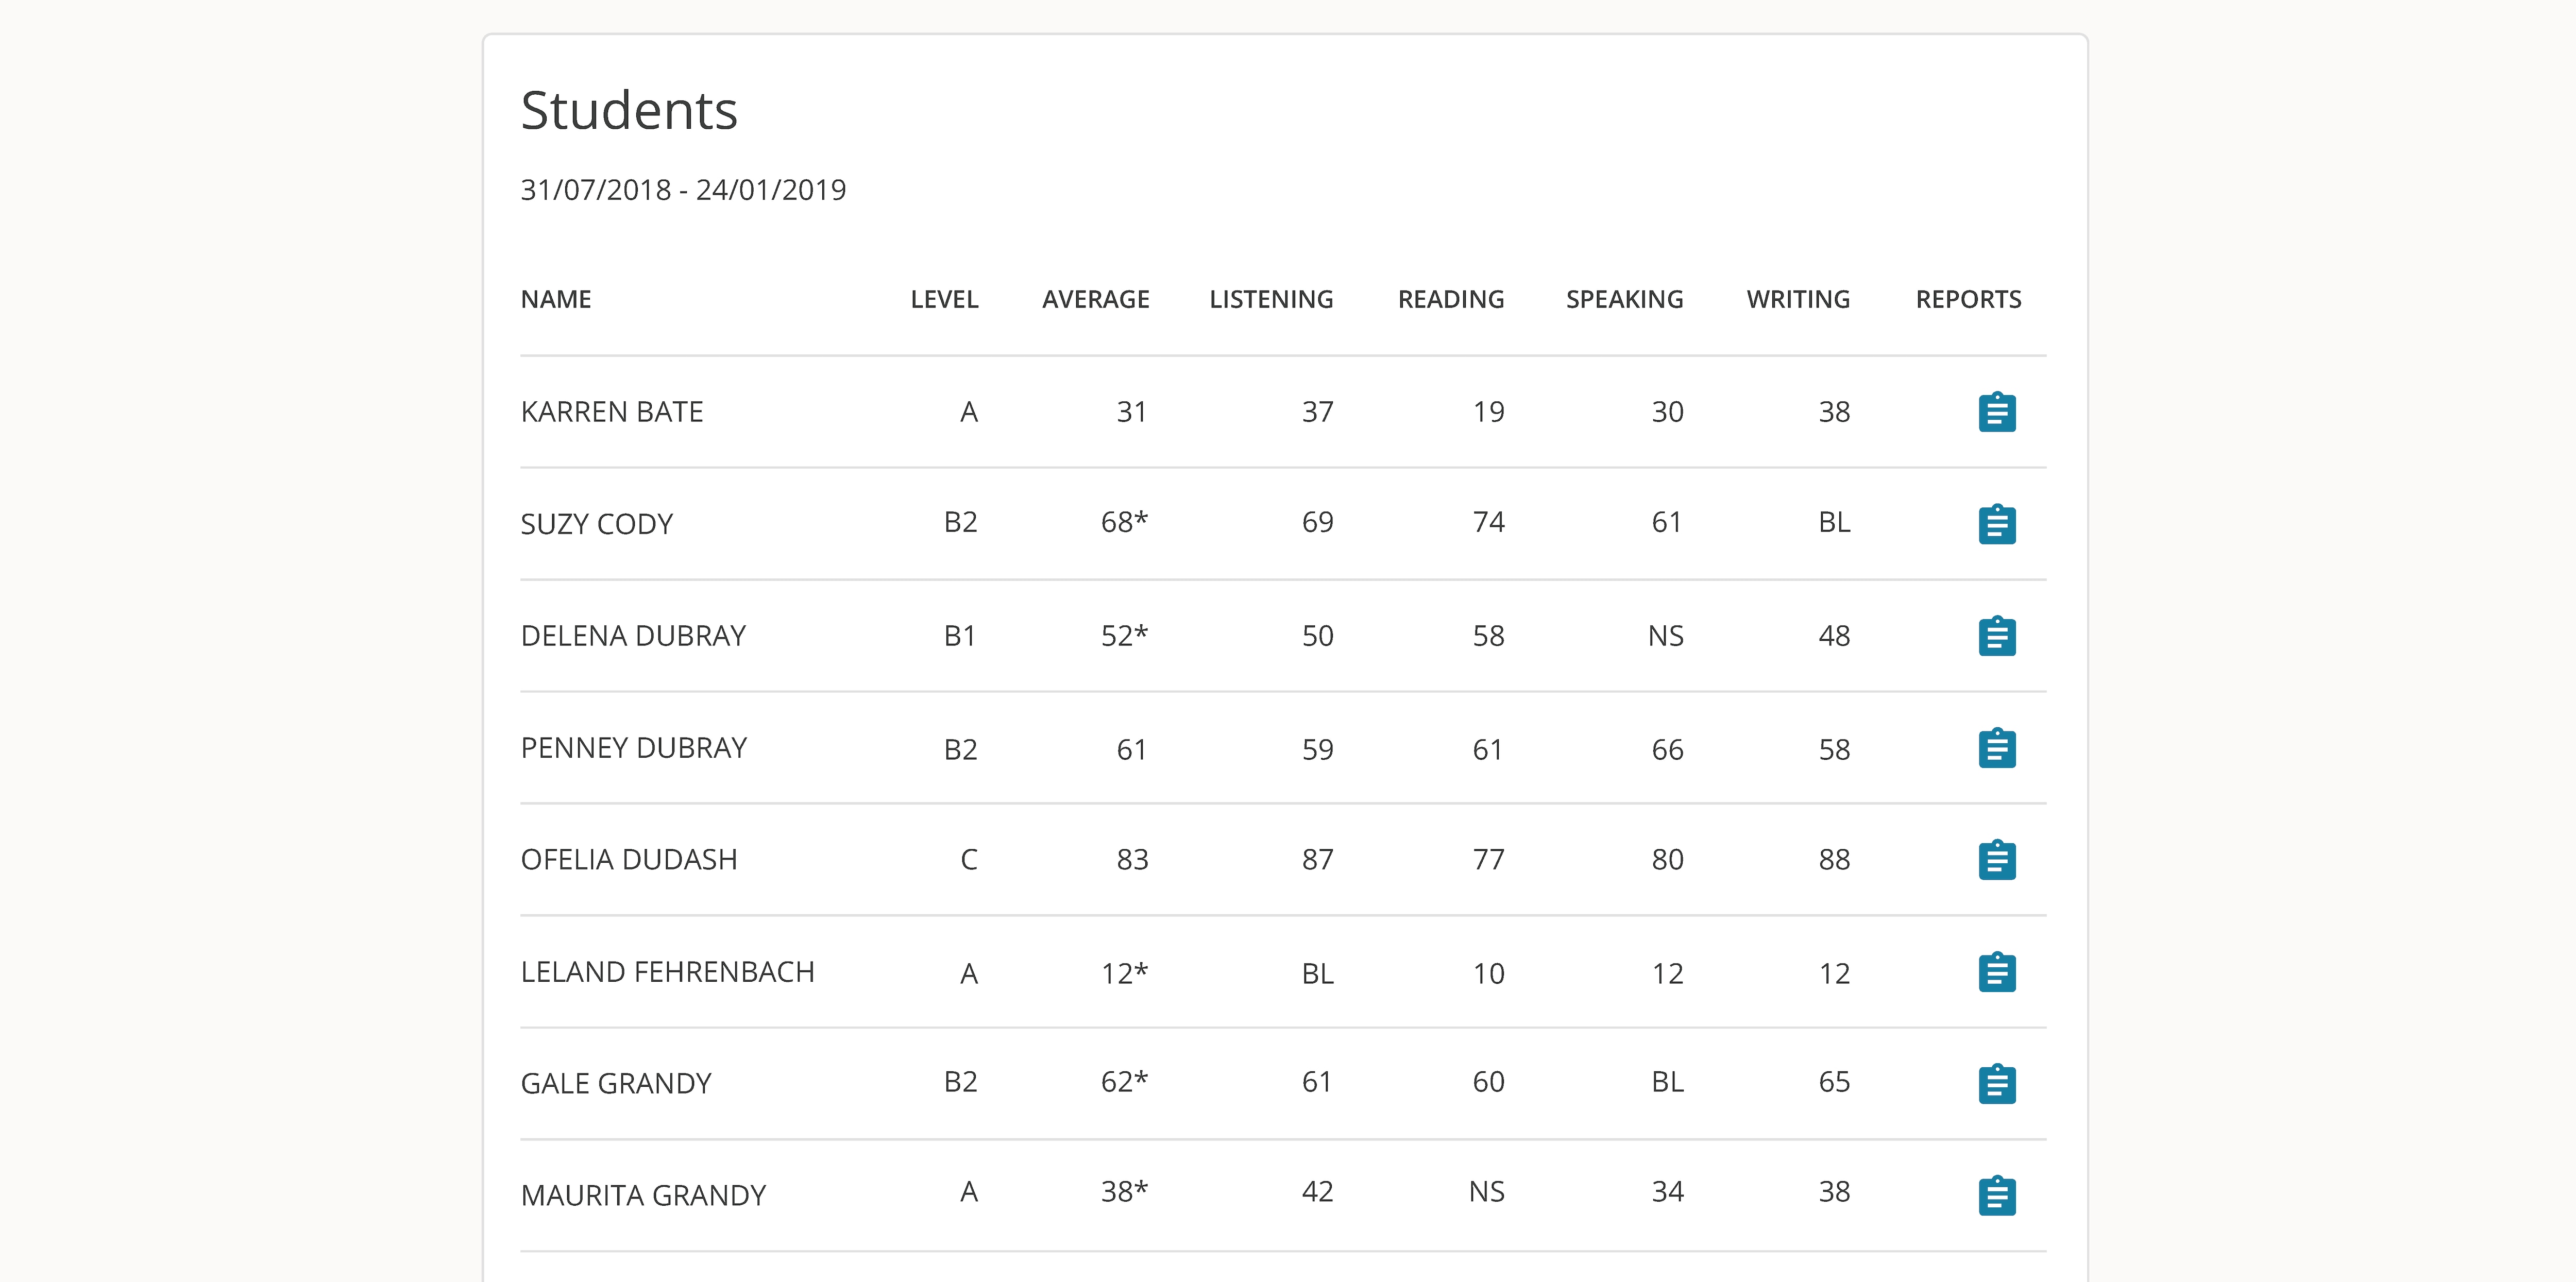2576x1282 pixels.
Task: View Leland Fehrenbach's report clipboard icon
Action: pos(1996,972)
